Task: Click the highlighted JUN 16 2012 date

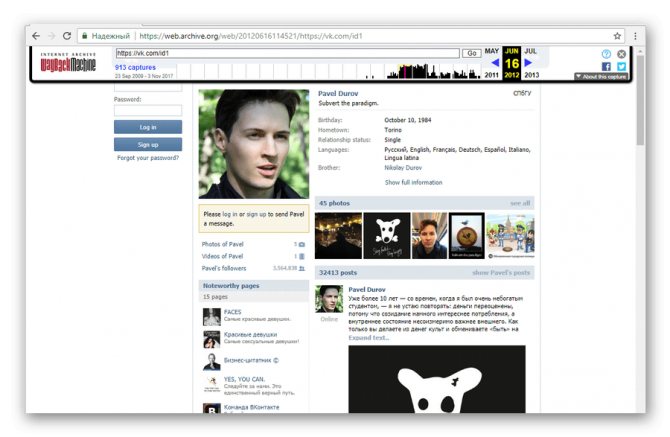Action: (x=511, y=63)
